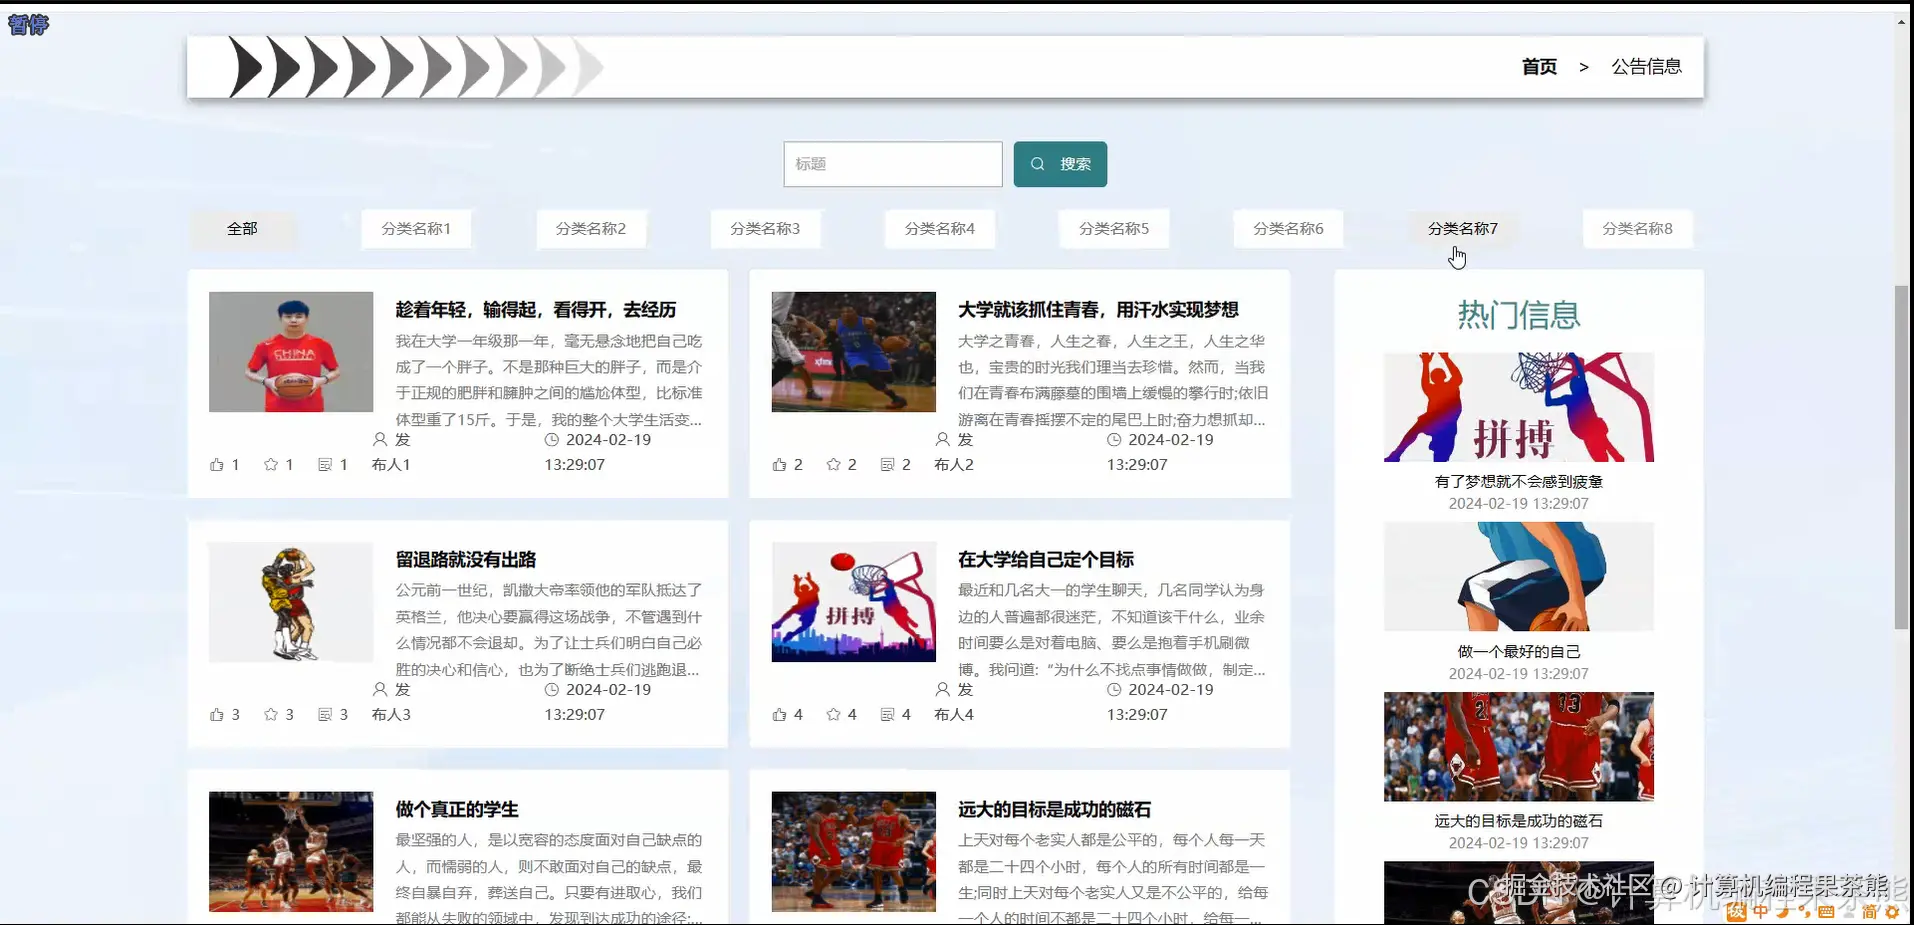Select the 分类名称4 category tab
The height and width of the screenshot is (925, 1914).
[x=940, y=229]
